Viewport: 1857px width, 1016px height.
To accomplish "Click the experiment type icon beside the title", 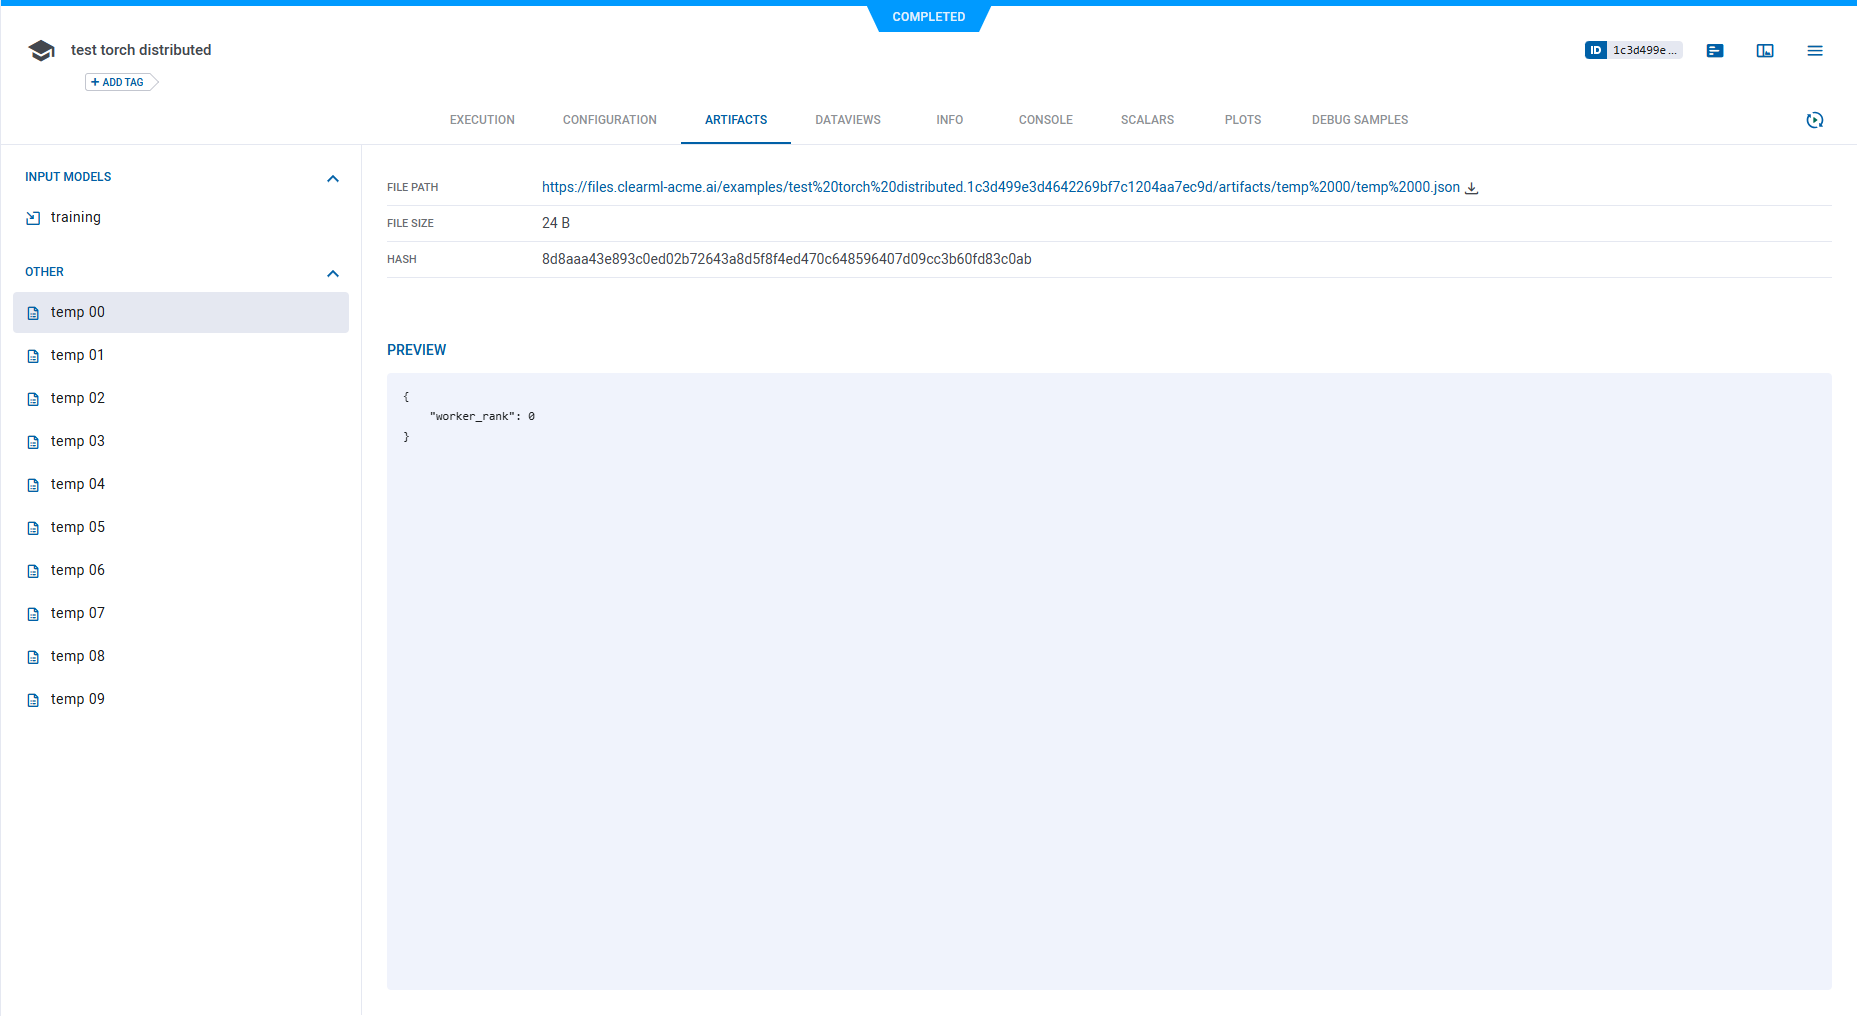I will (x=41, y=49).
